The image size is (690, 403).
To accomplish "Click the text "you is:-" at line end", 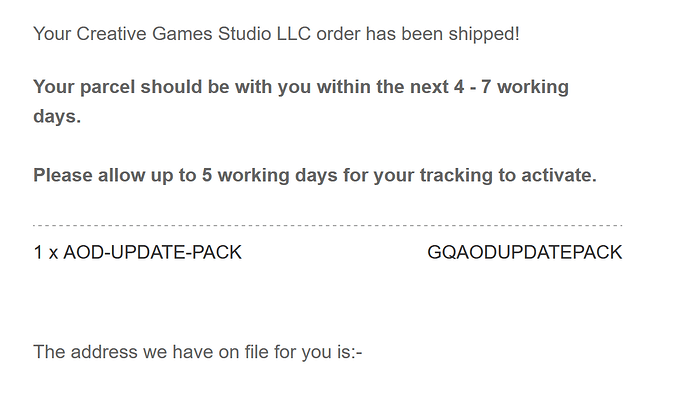I will click(x=332, y=352).
